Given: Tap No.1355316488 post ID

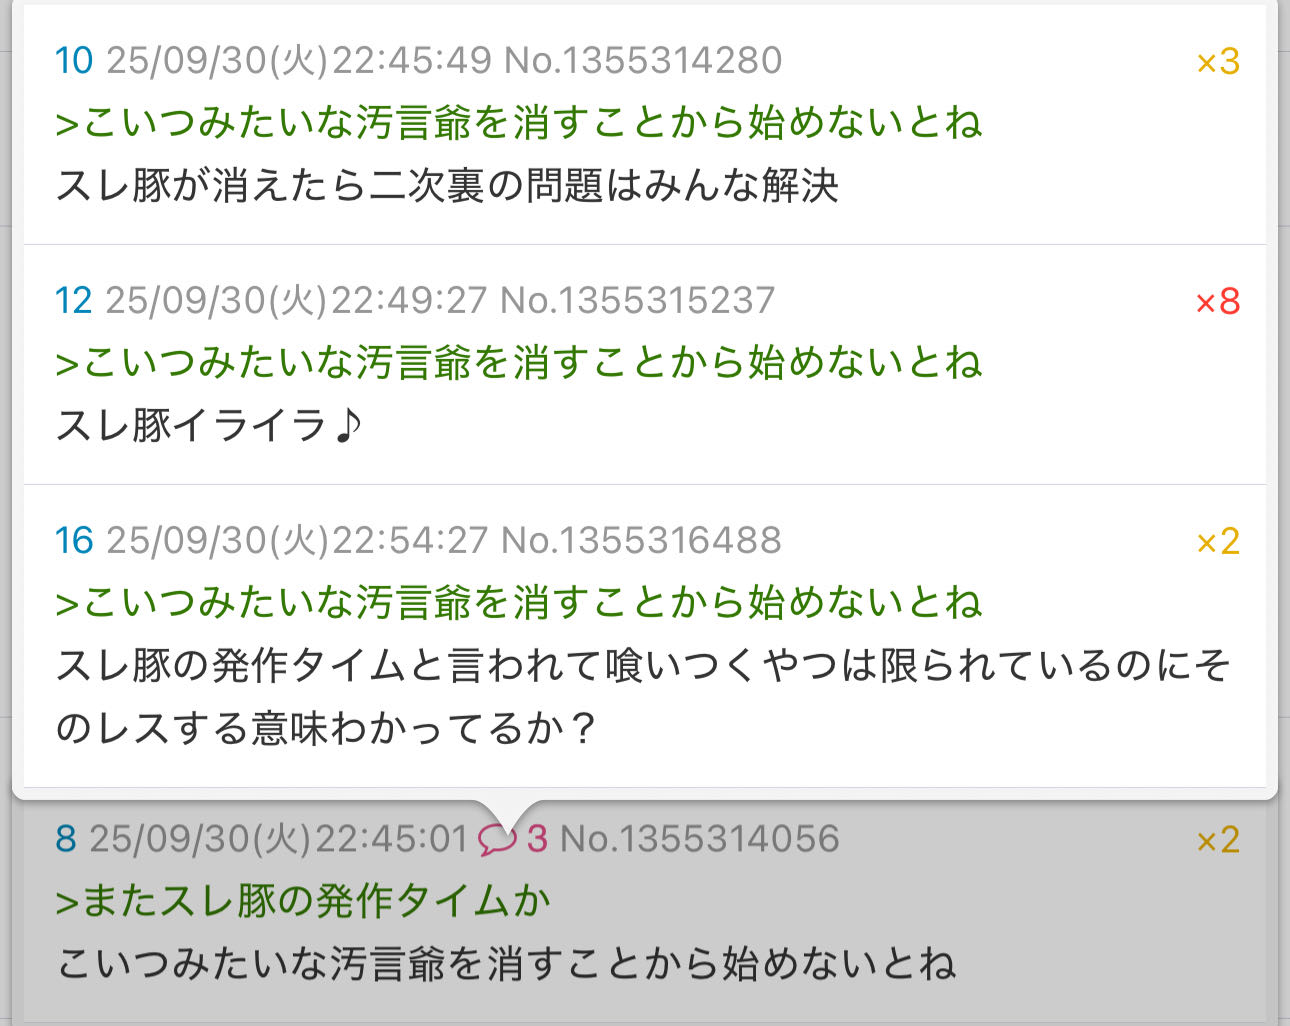Looking at the screenshot, I should (641, 540).
